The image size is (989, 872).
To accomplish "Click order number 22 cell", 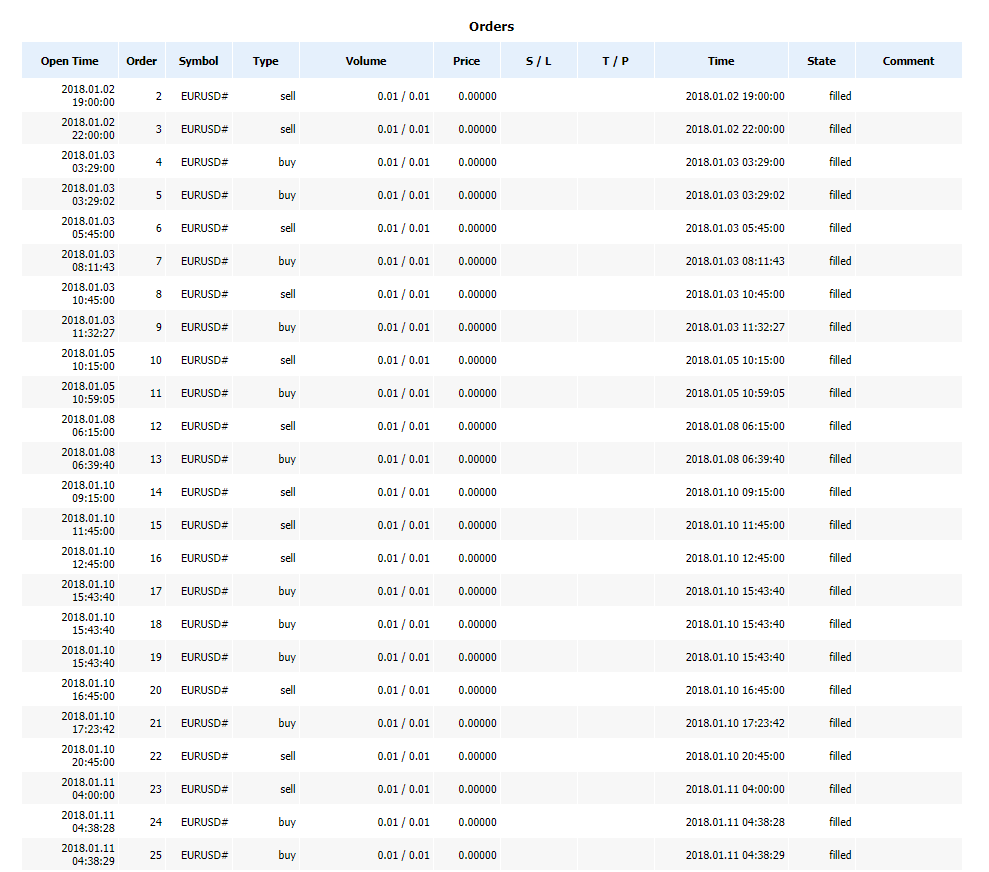I will click(x=142, y=756).
